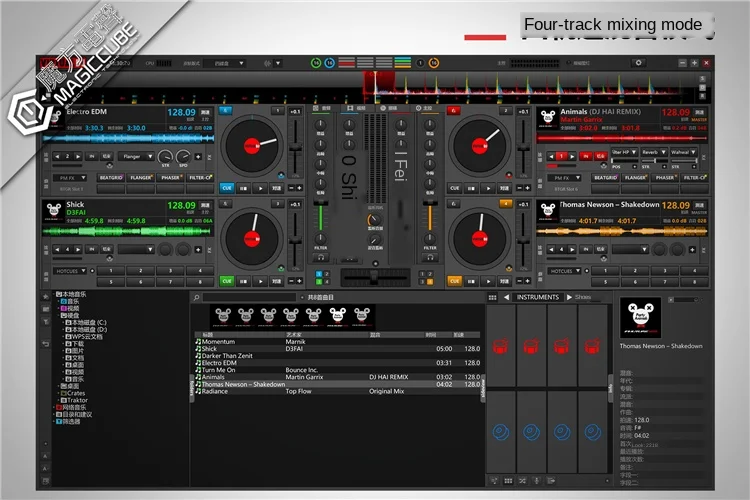Select the Thomas Newson – Shakedown row
This screenshot has height=500, width=750.
pos(337,384)
